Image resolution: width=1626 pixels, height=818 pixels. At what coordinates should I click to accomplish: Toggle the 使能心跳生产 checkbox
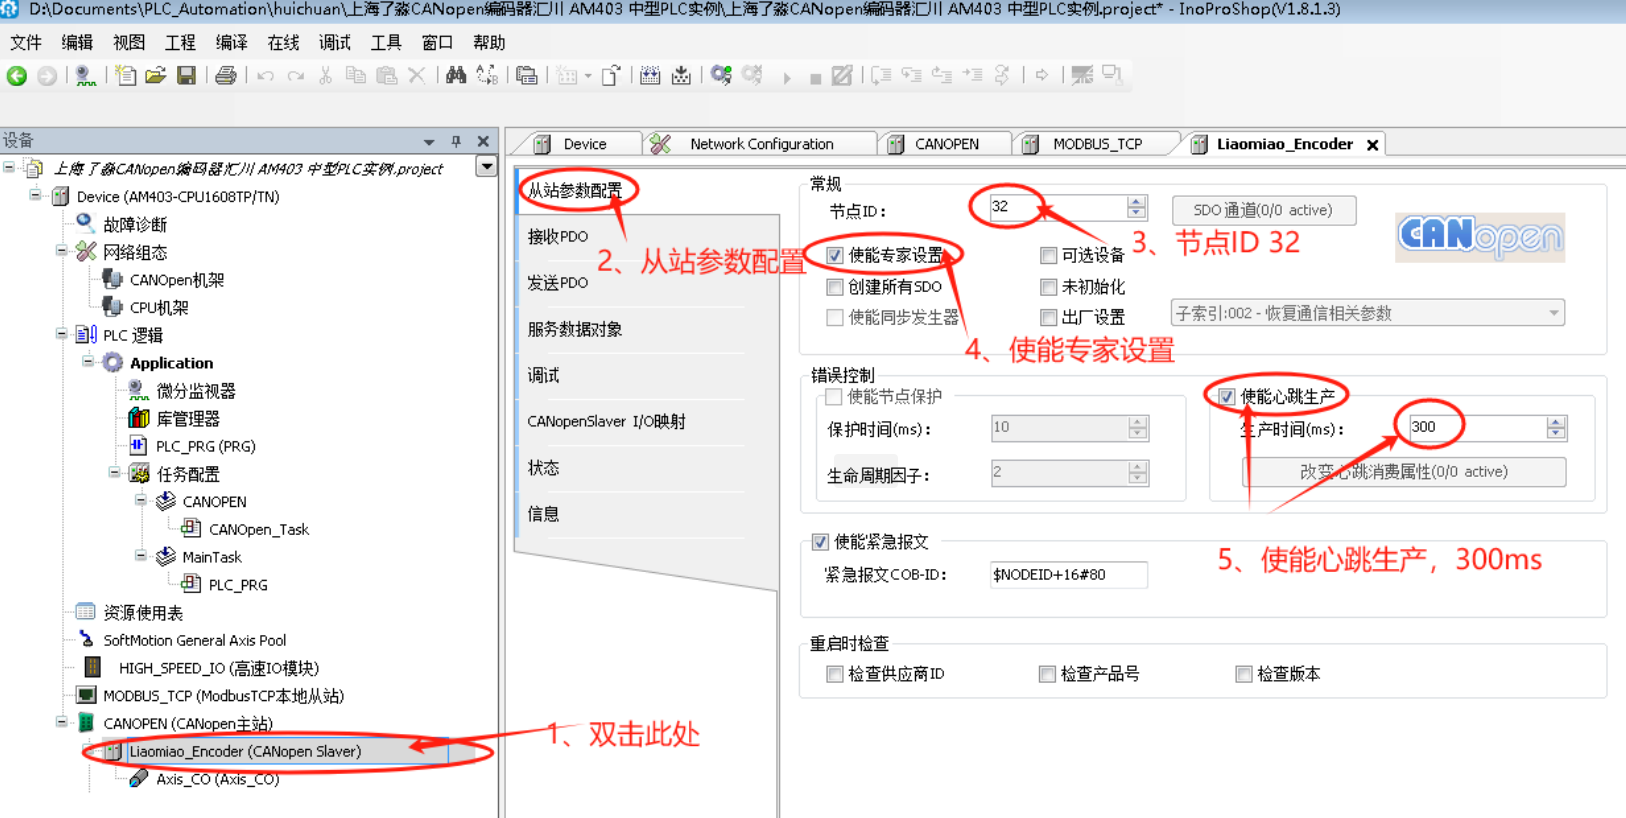(x=1226, y=397)
